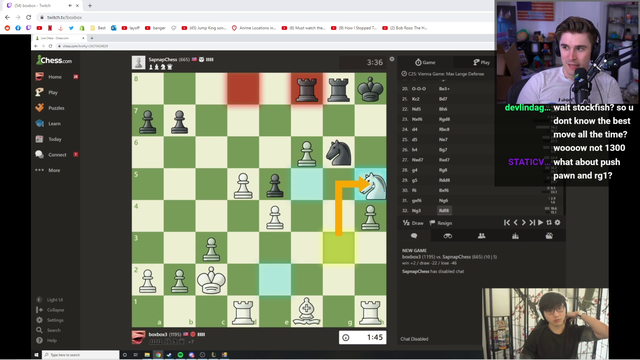Click the board options gear above board
The width and height of the screenshot is (640, 360).
(x=392, y=59)
